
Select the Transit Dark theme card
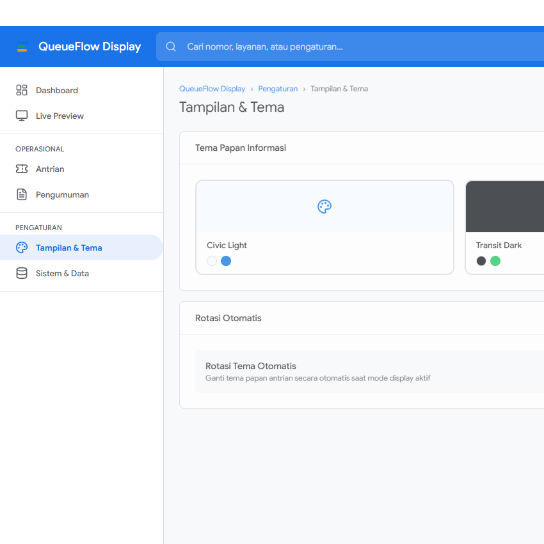point(505,227)
